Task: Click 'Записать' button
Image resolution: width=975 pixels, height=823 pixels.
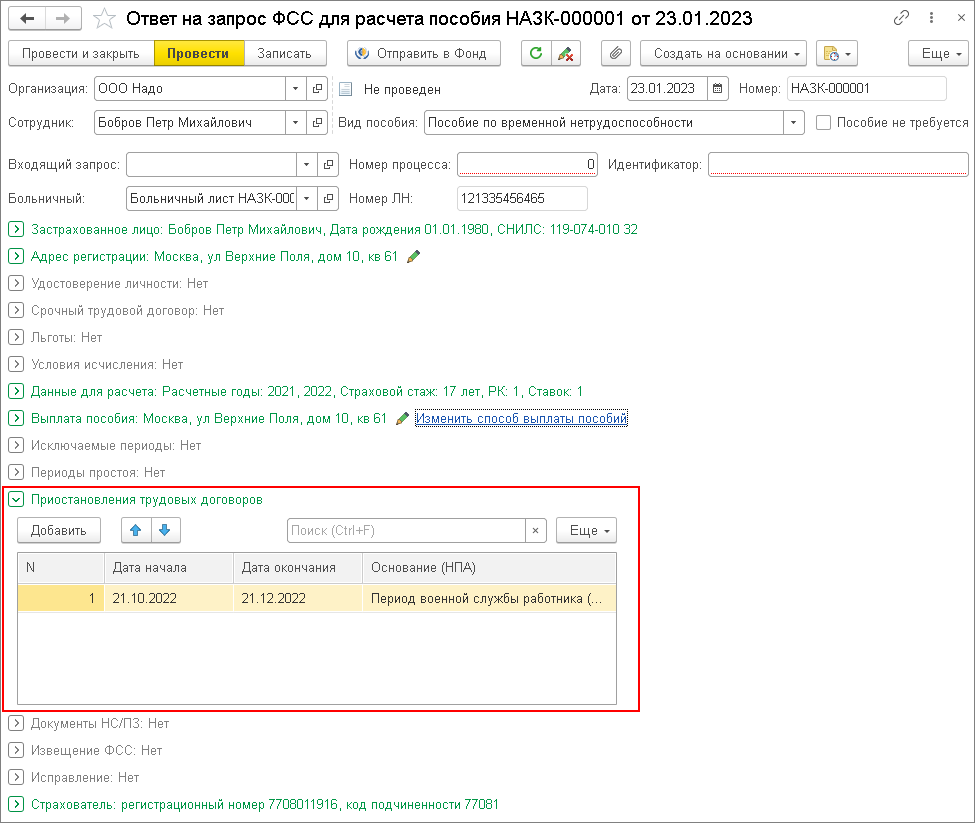Action: tap(285, 53)
